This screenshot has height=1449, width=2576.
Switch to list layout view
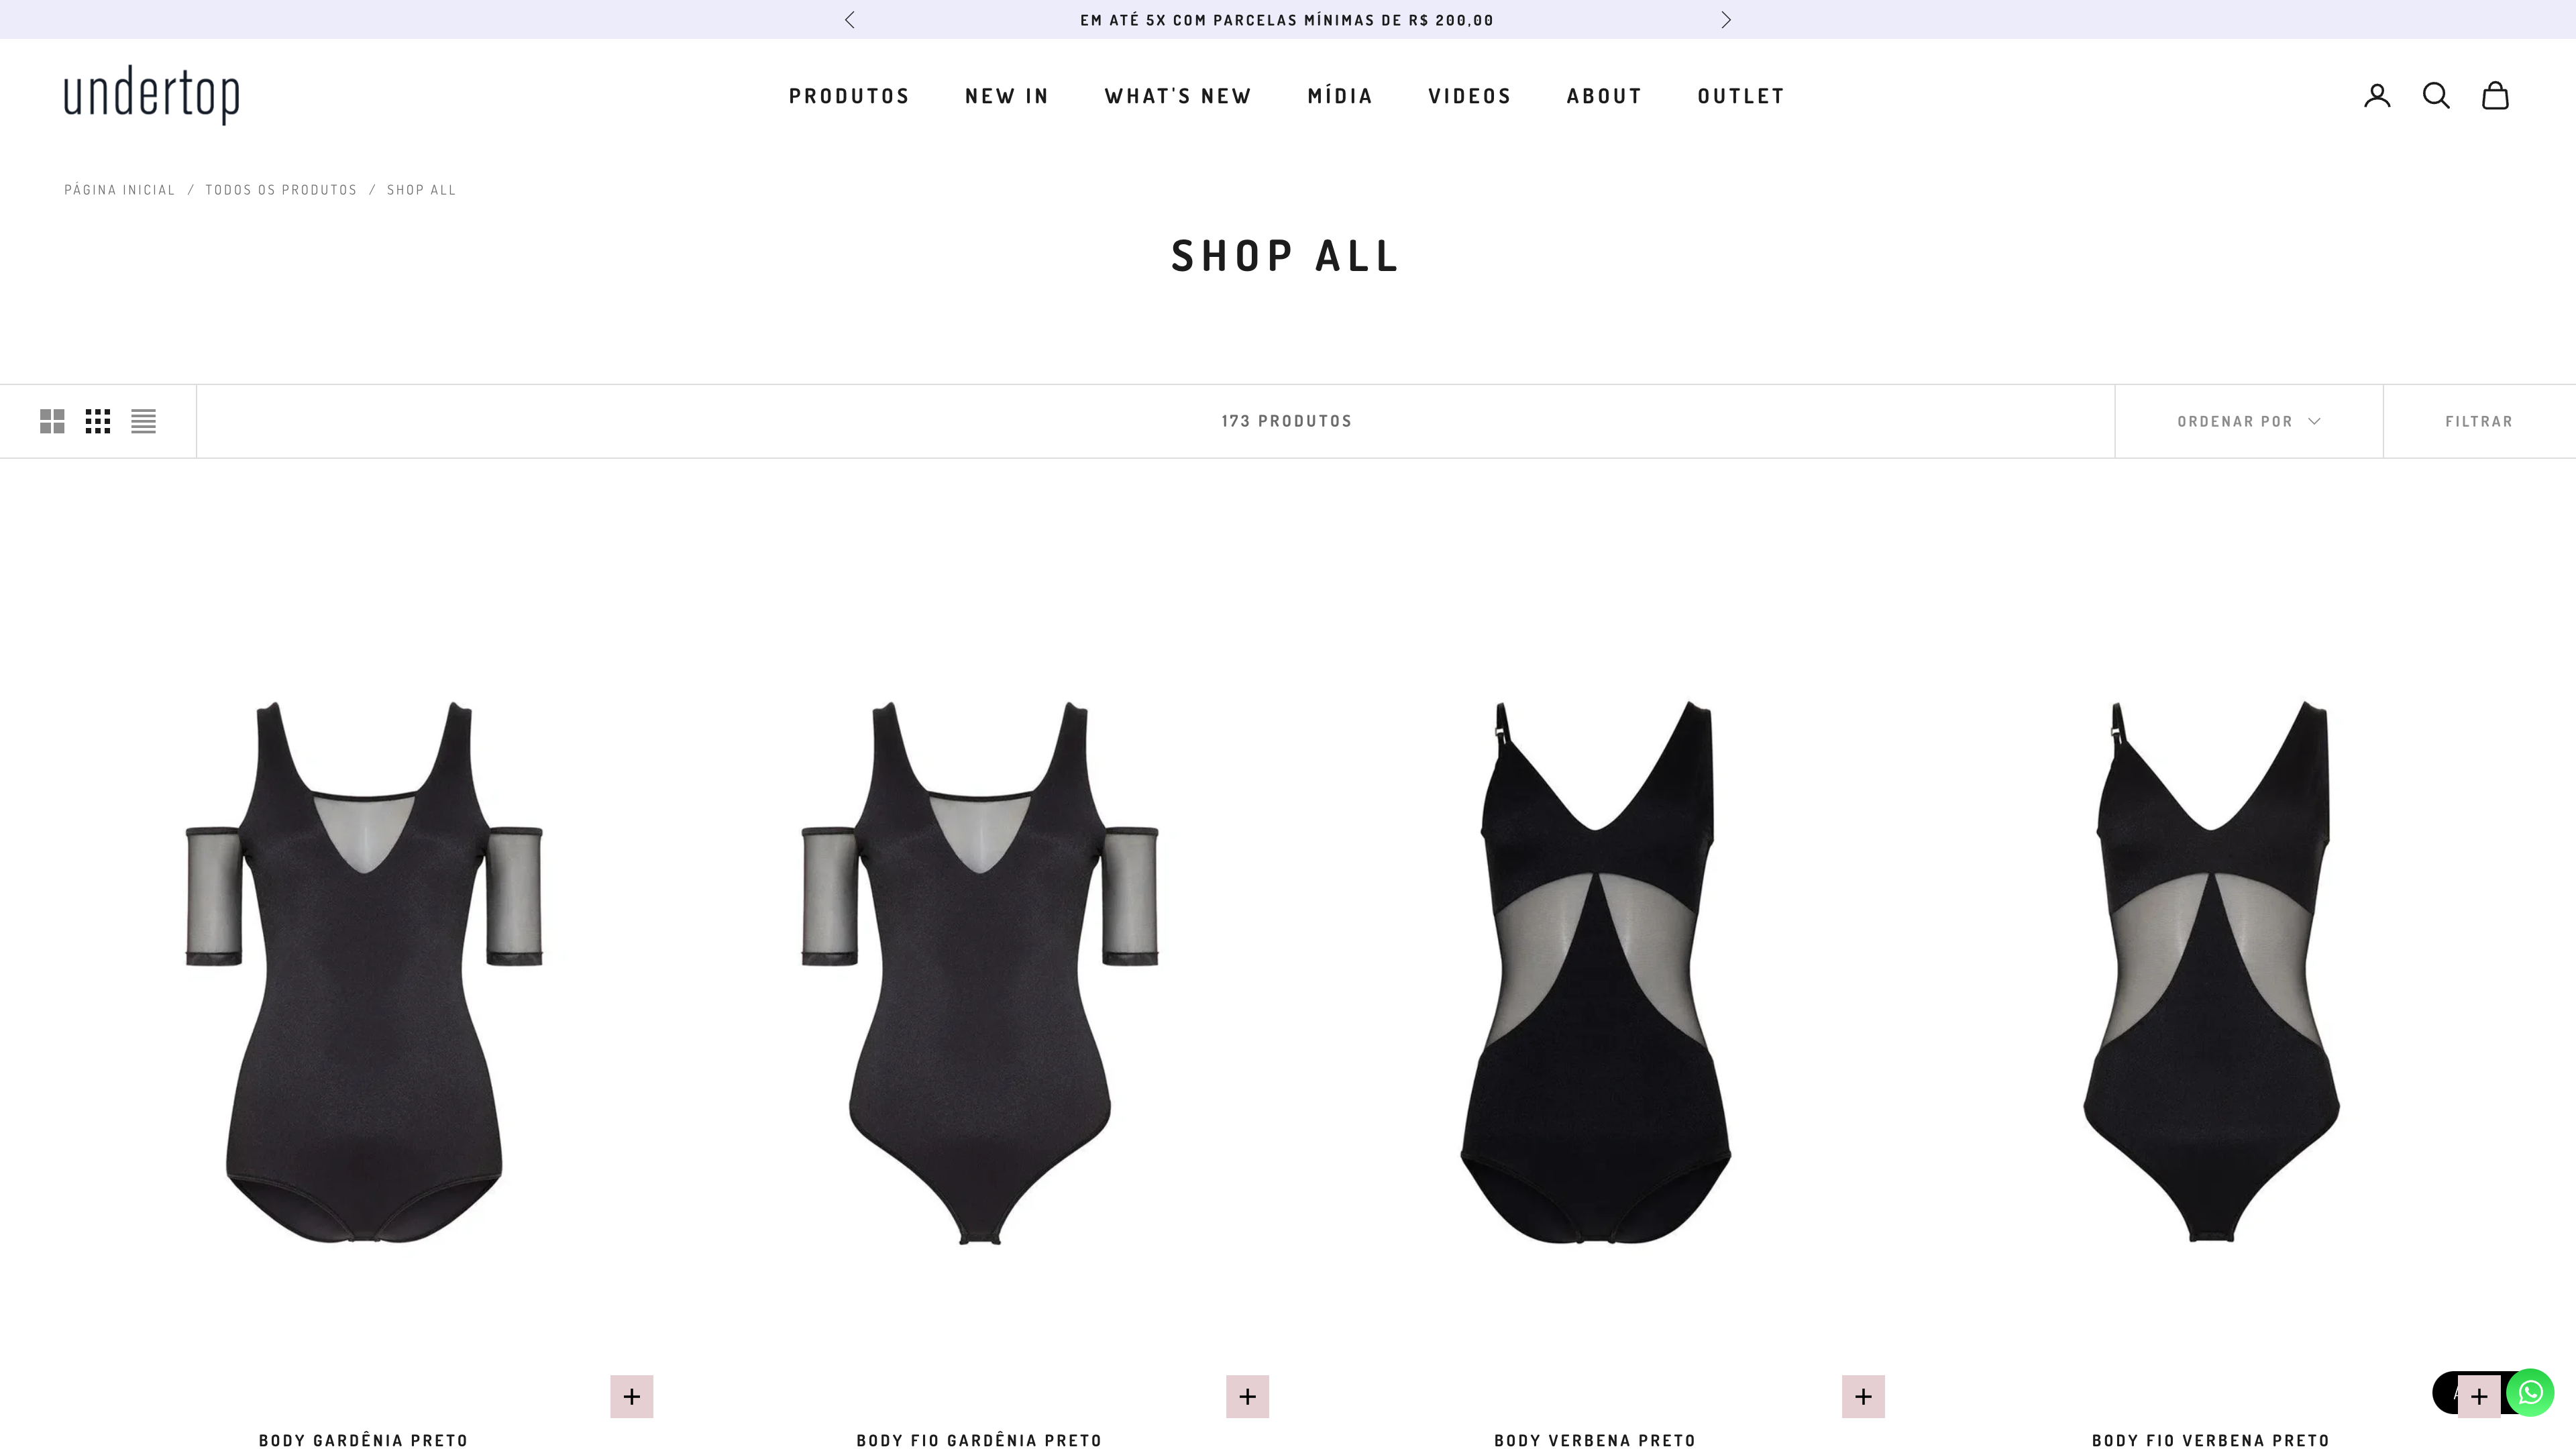[143, 421]
